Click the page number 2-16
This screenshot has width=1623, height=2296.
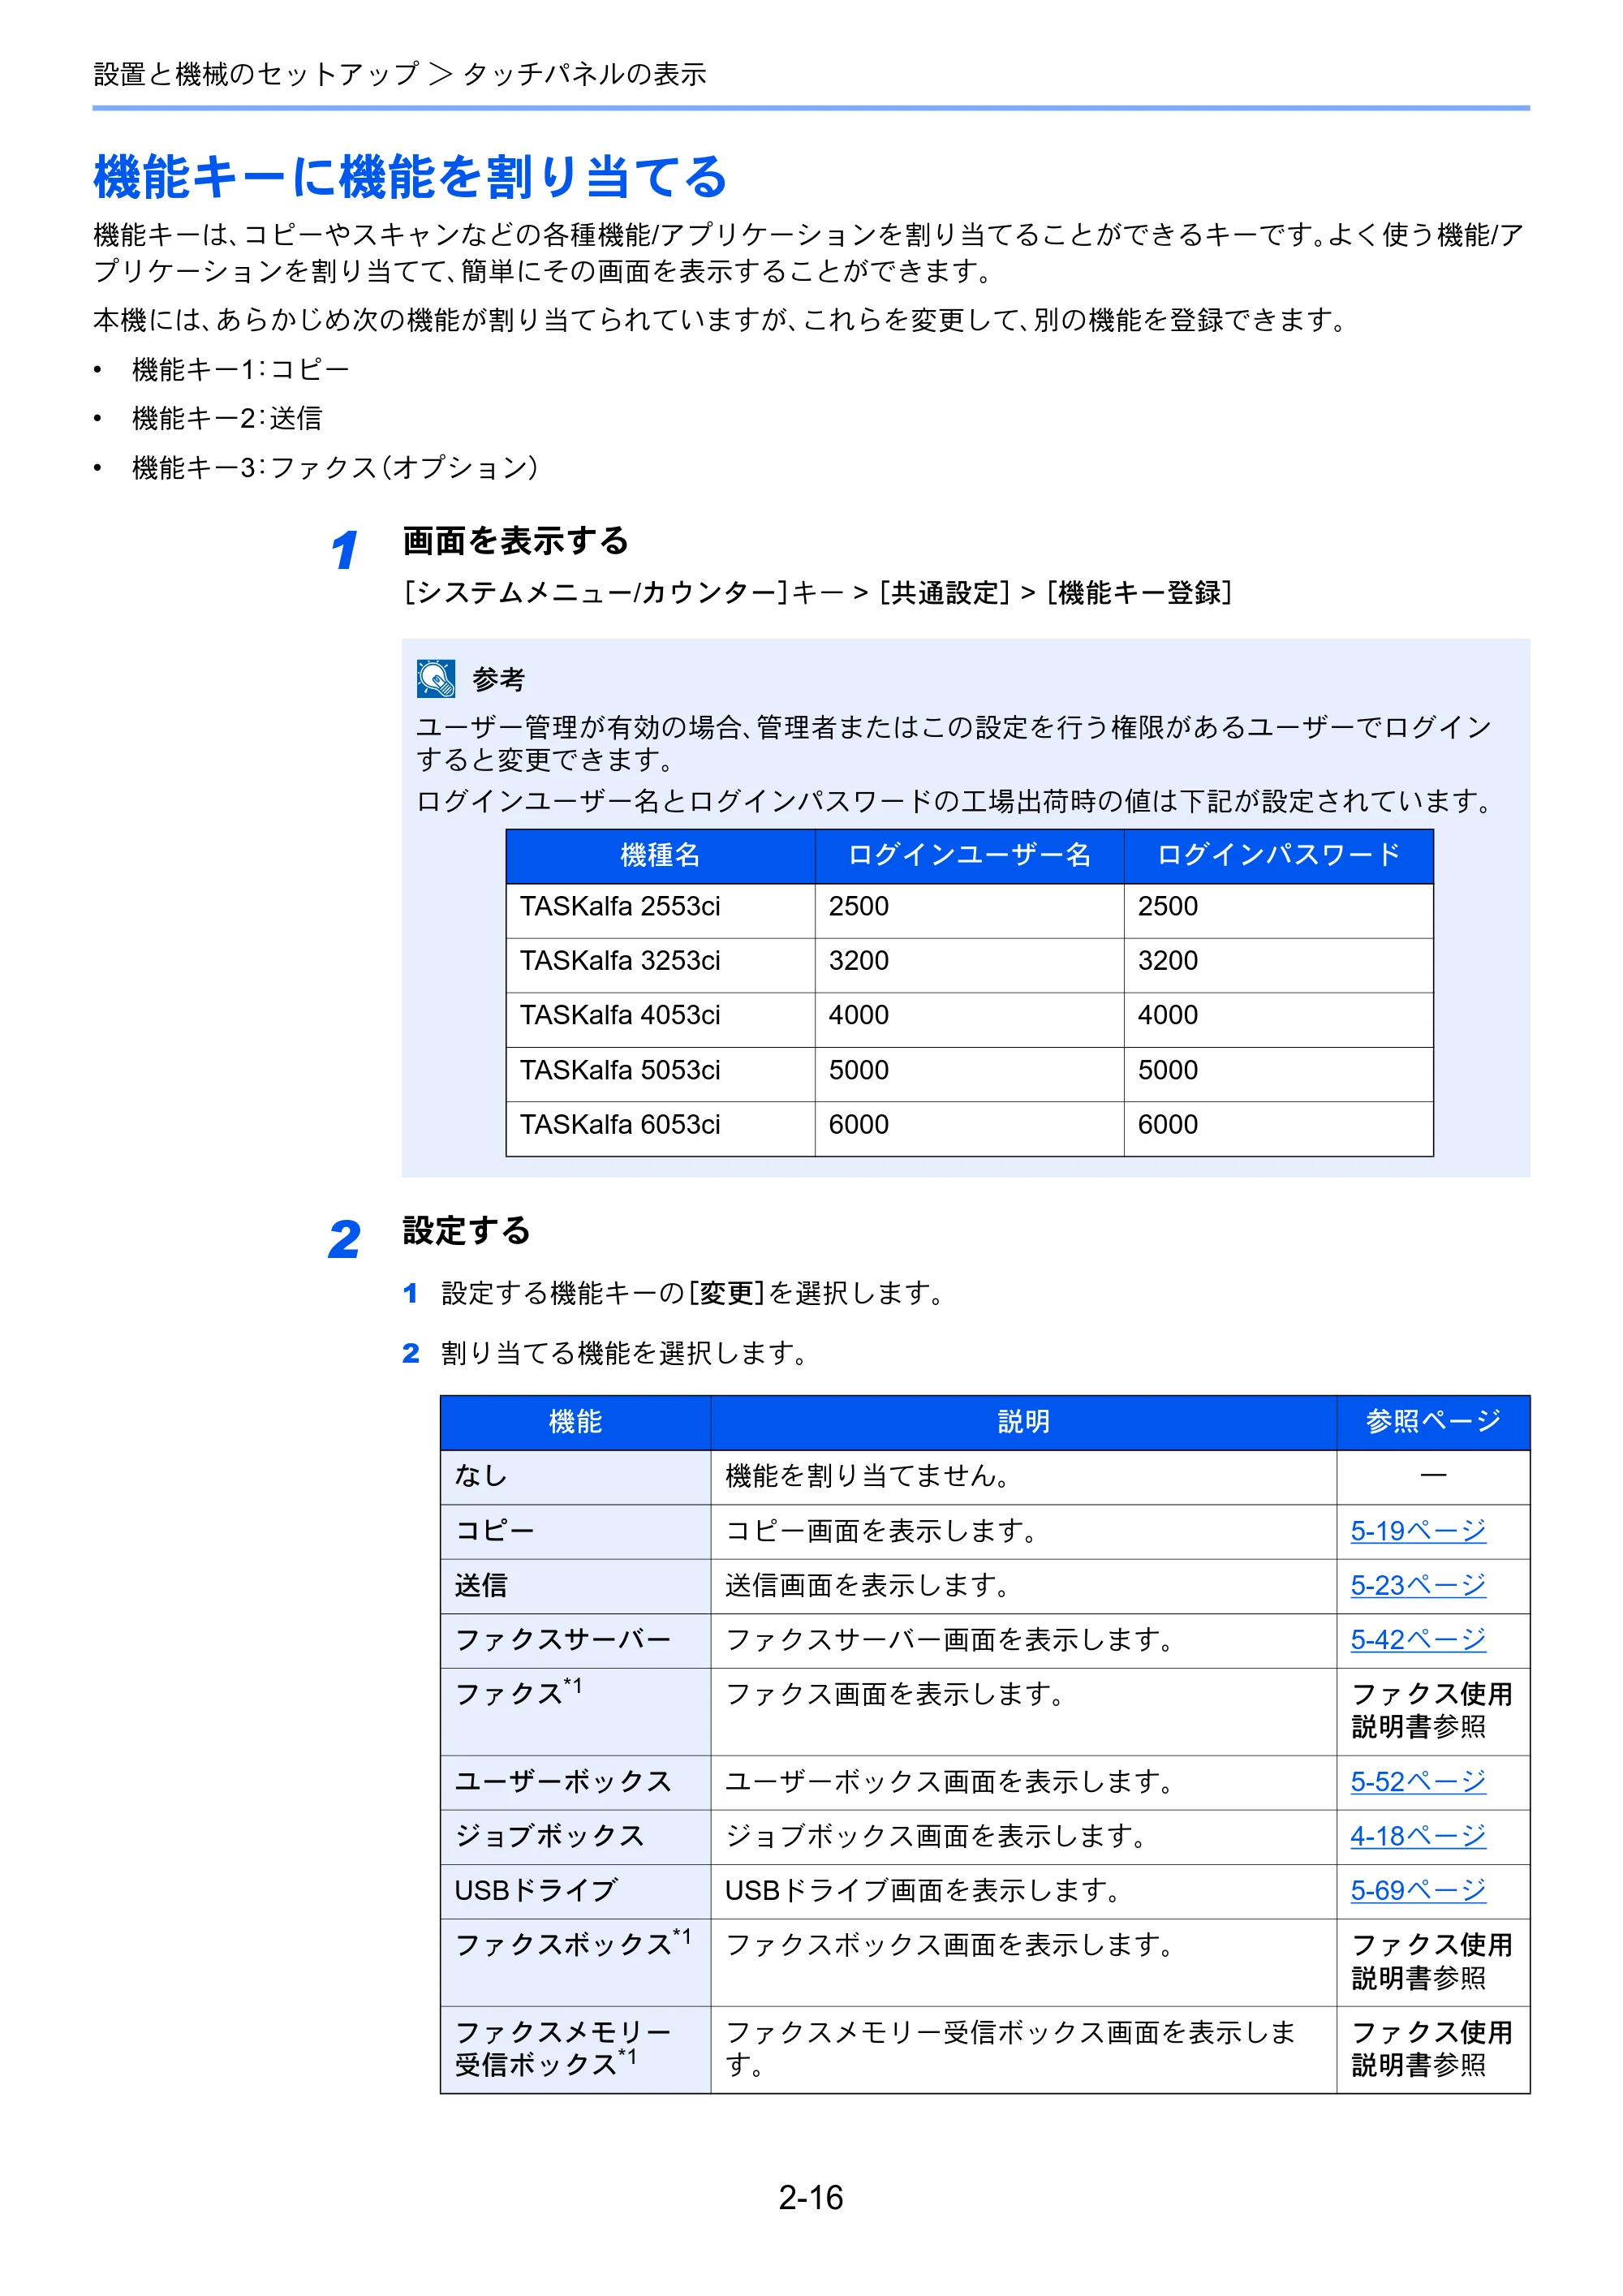(x=811, y=2197)
